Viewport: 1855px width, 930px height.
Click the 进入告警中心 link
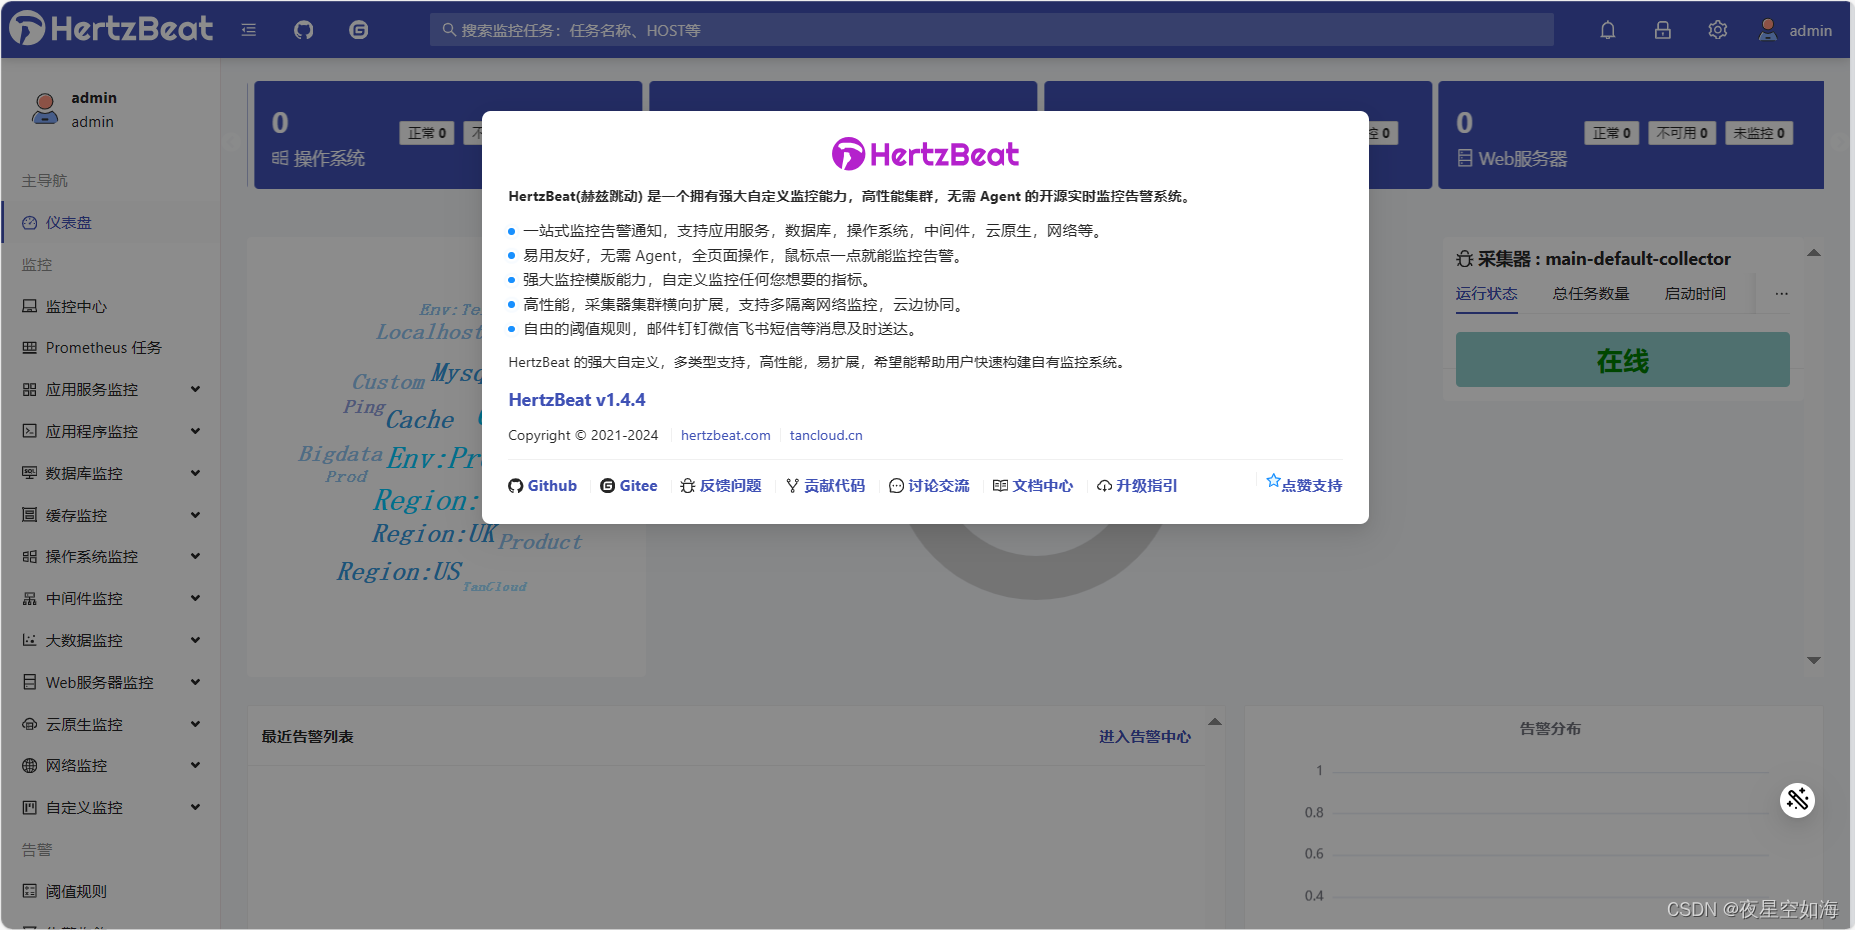pos(1144,736)
